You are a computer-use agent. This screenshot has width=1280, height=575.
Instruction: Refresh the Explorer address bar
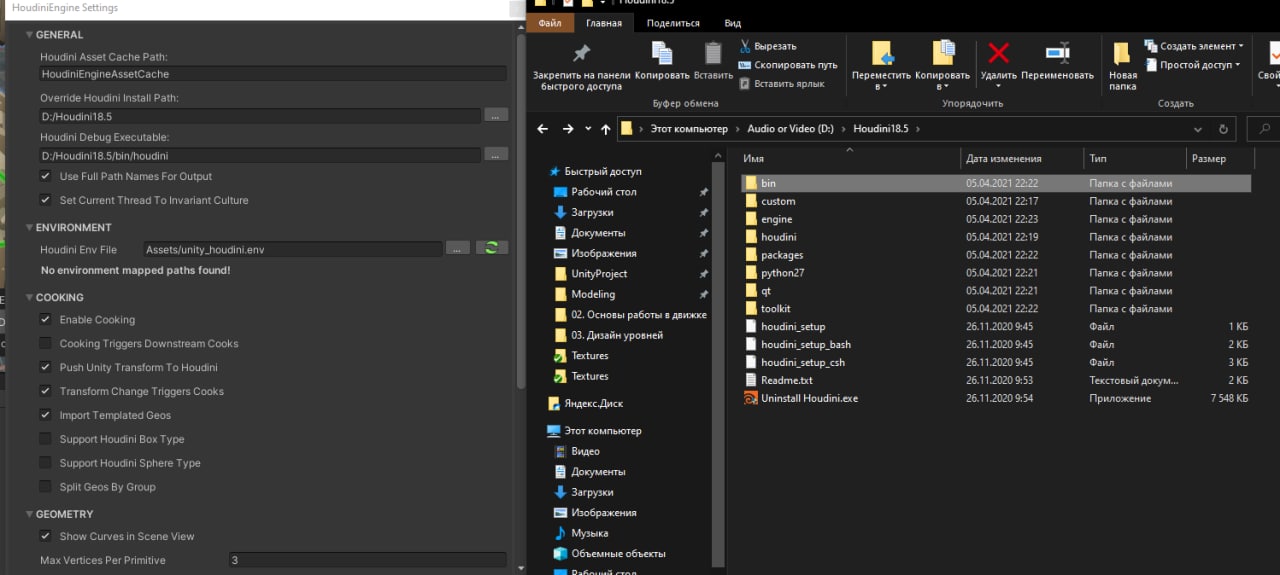1223,129
